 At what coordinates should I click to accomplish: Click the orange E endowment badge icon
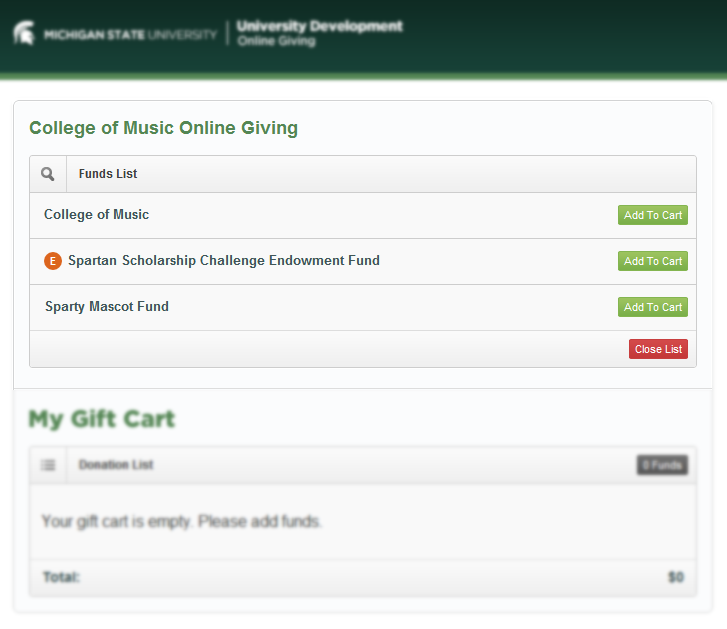53,261
